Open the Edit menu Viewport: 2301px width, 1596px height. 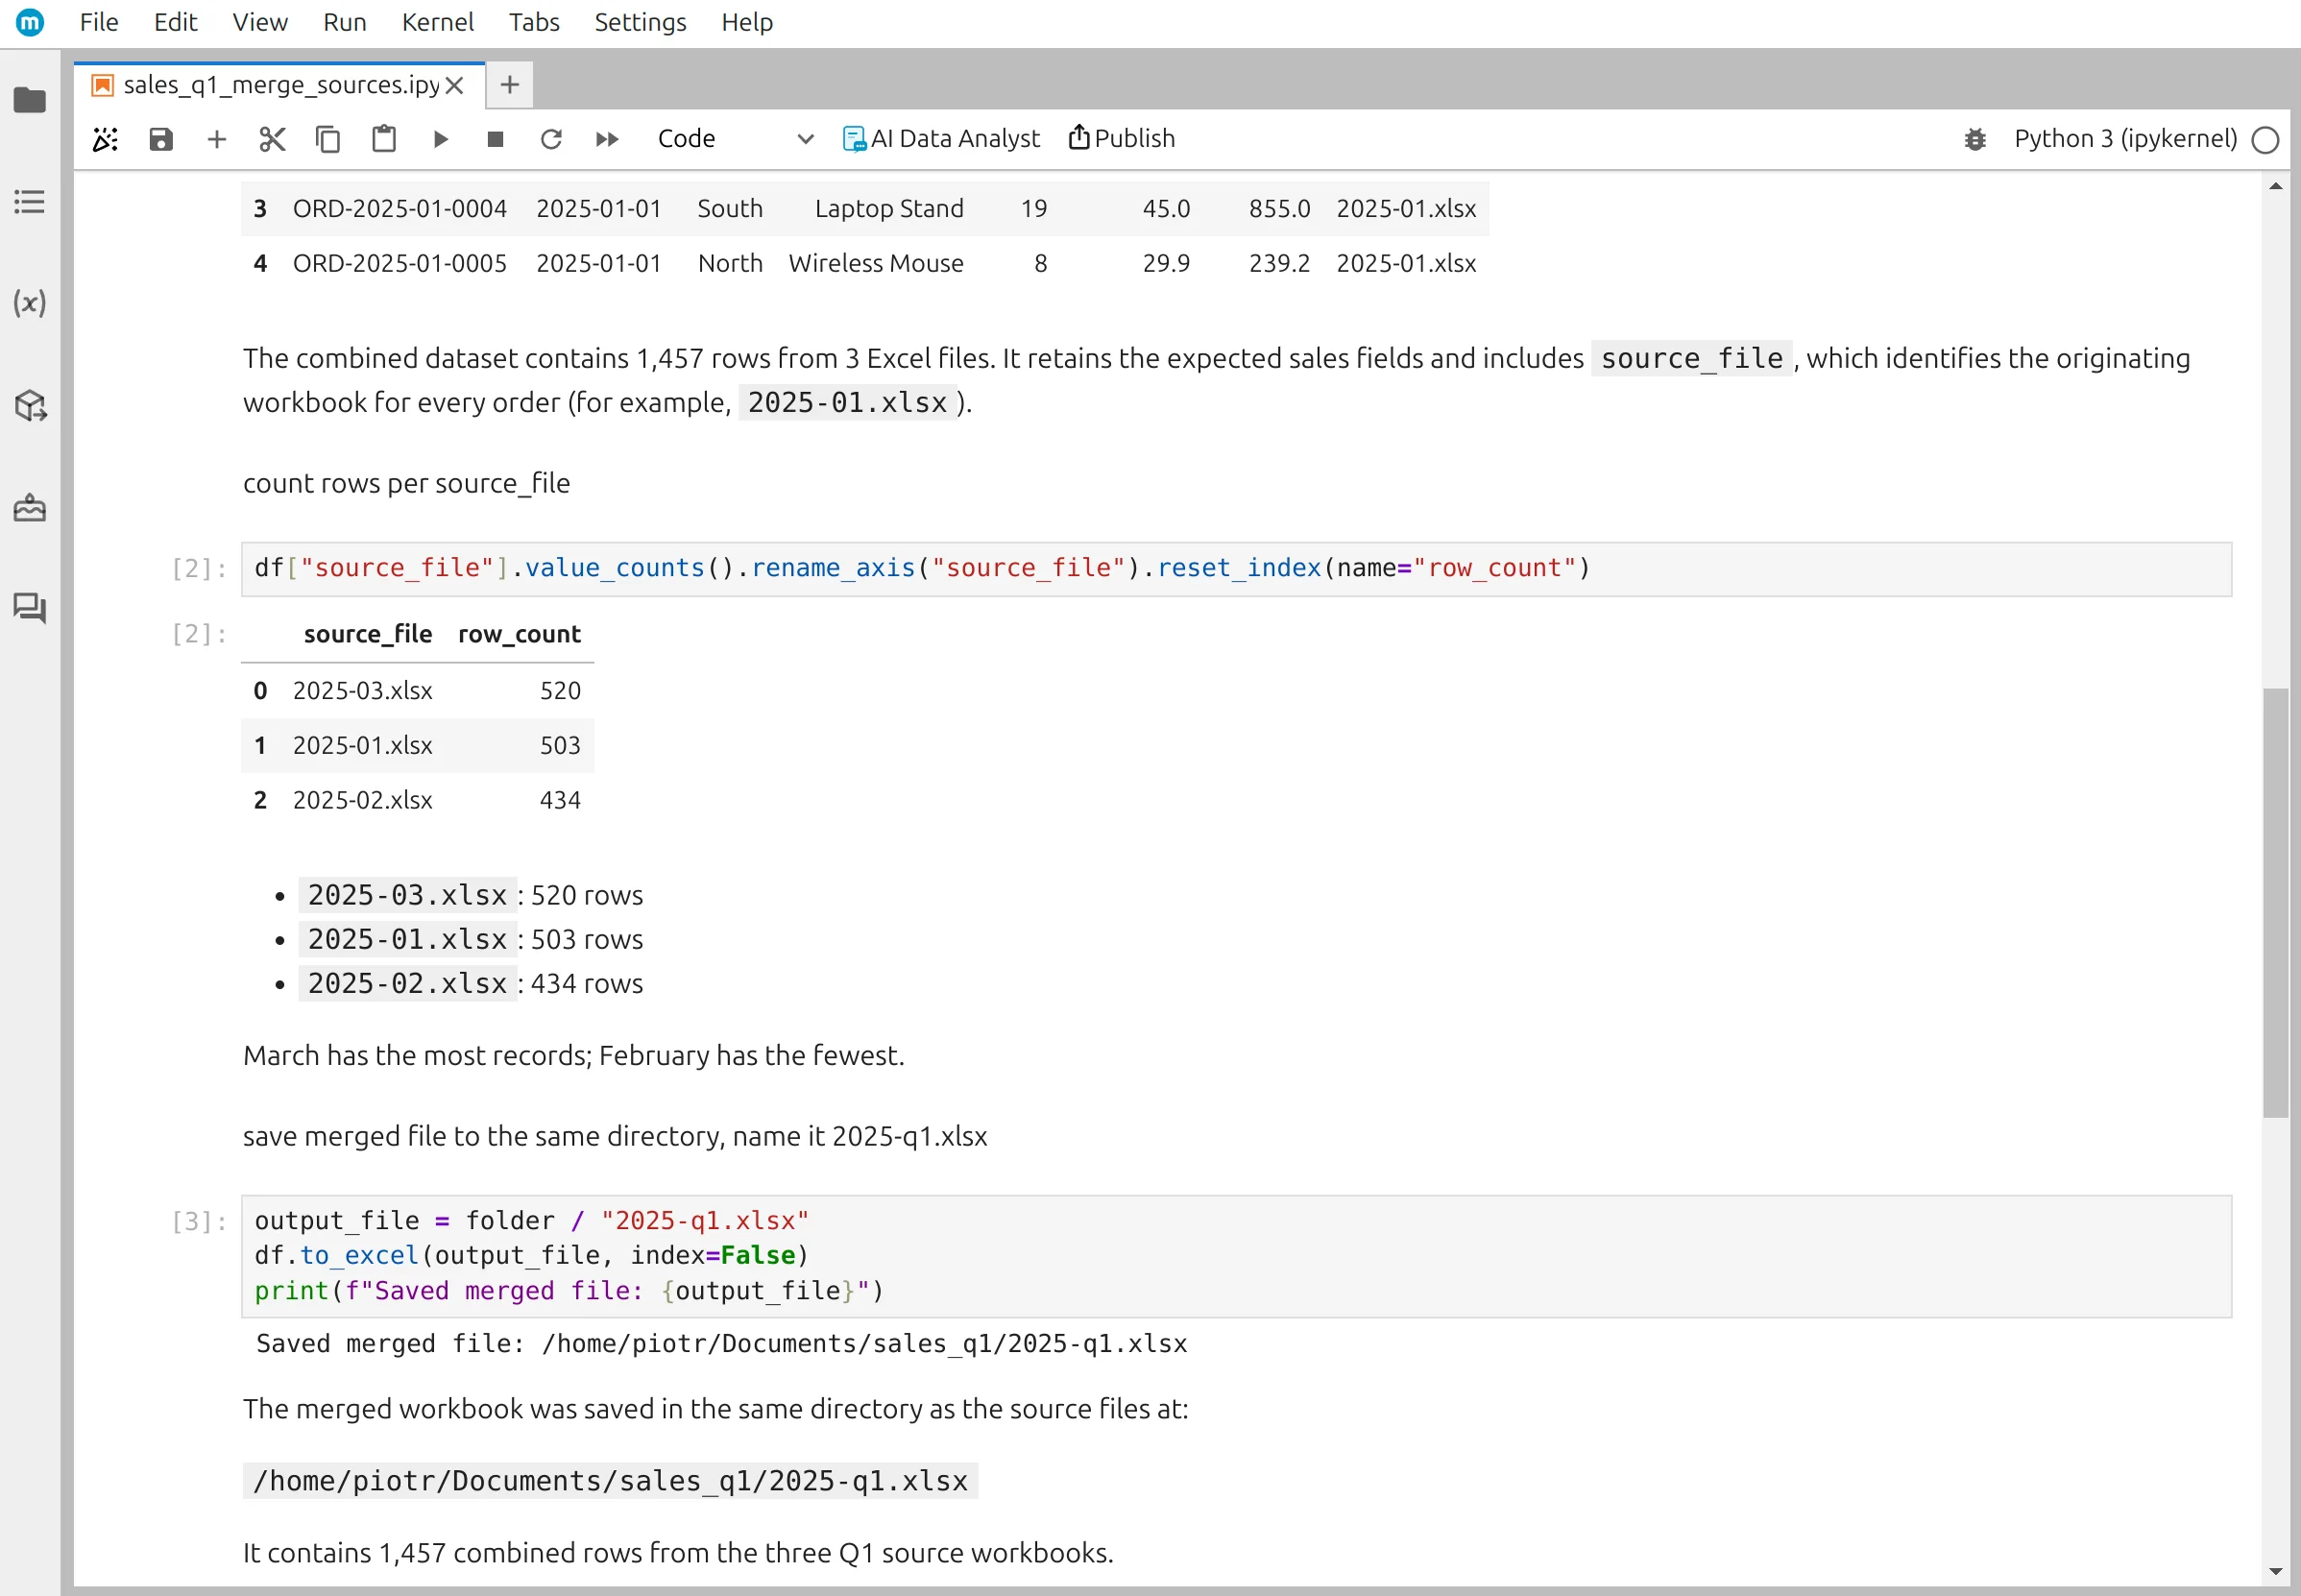(x=175, y=22)
